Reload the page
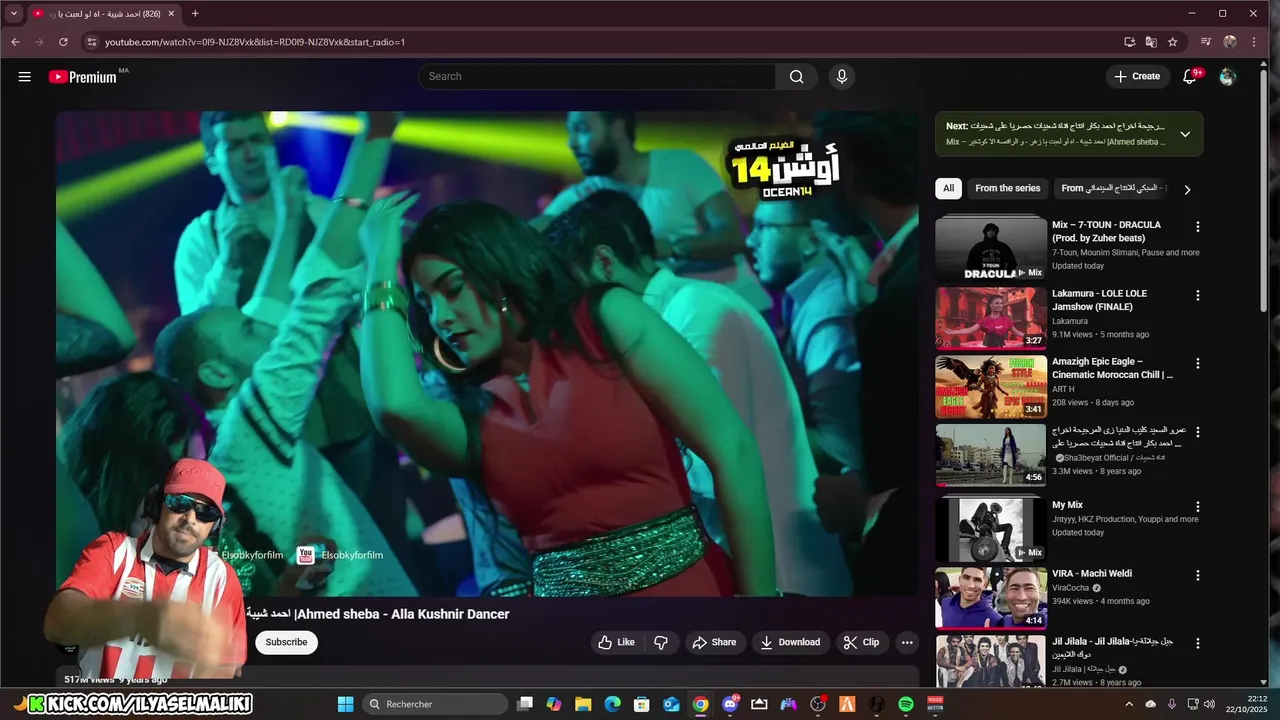Viewport: 1280px width, 720px height. [63, 42]
